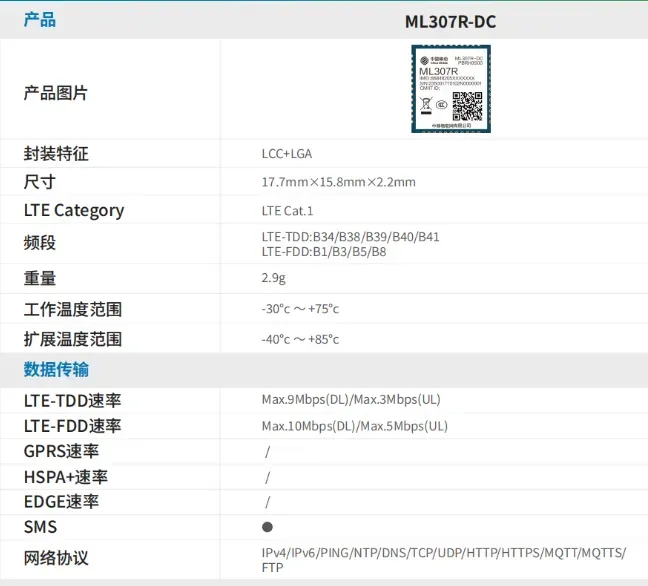Select the Max.10Mbps(DL)/Max.5Mbps(UL) value
648x586 pixels.
(x=355, y=426)
